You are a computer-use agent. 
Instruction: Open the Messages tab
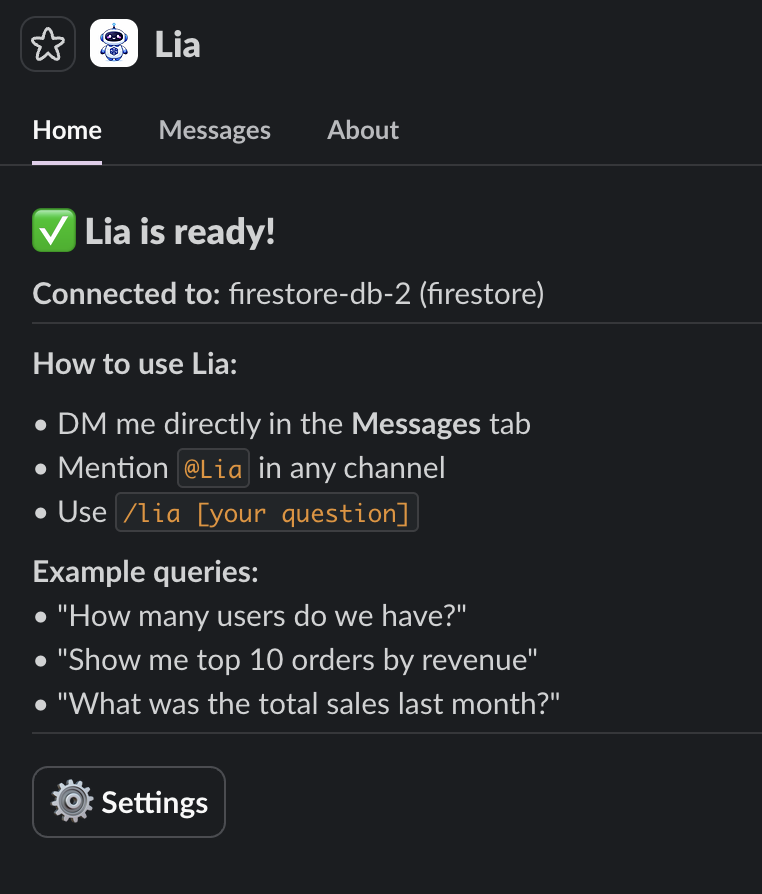214,130
